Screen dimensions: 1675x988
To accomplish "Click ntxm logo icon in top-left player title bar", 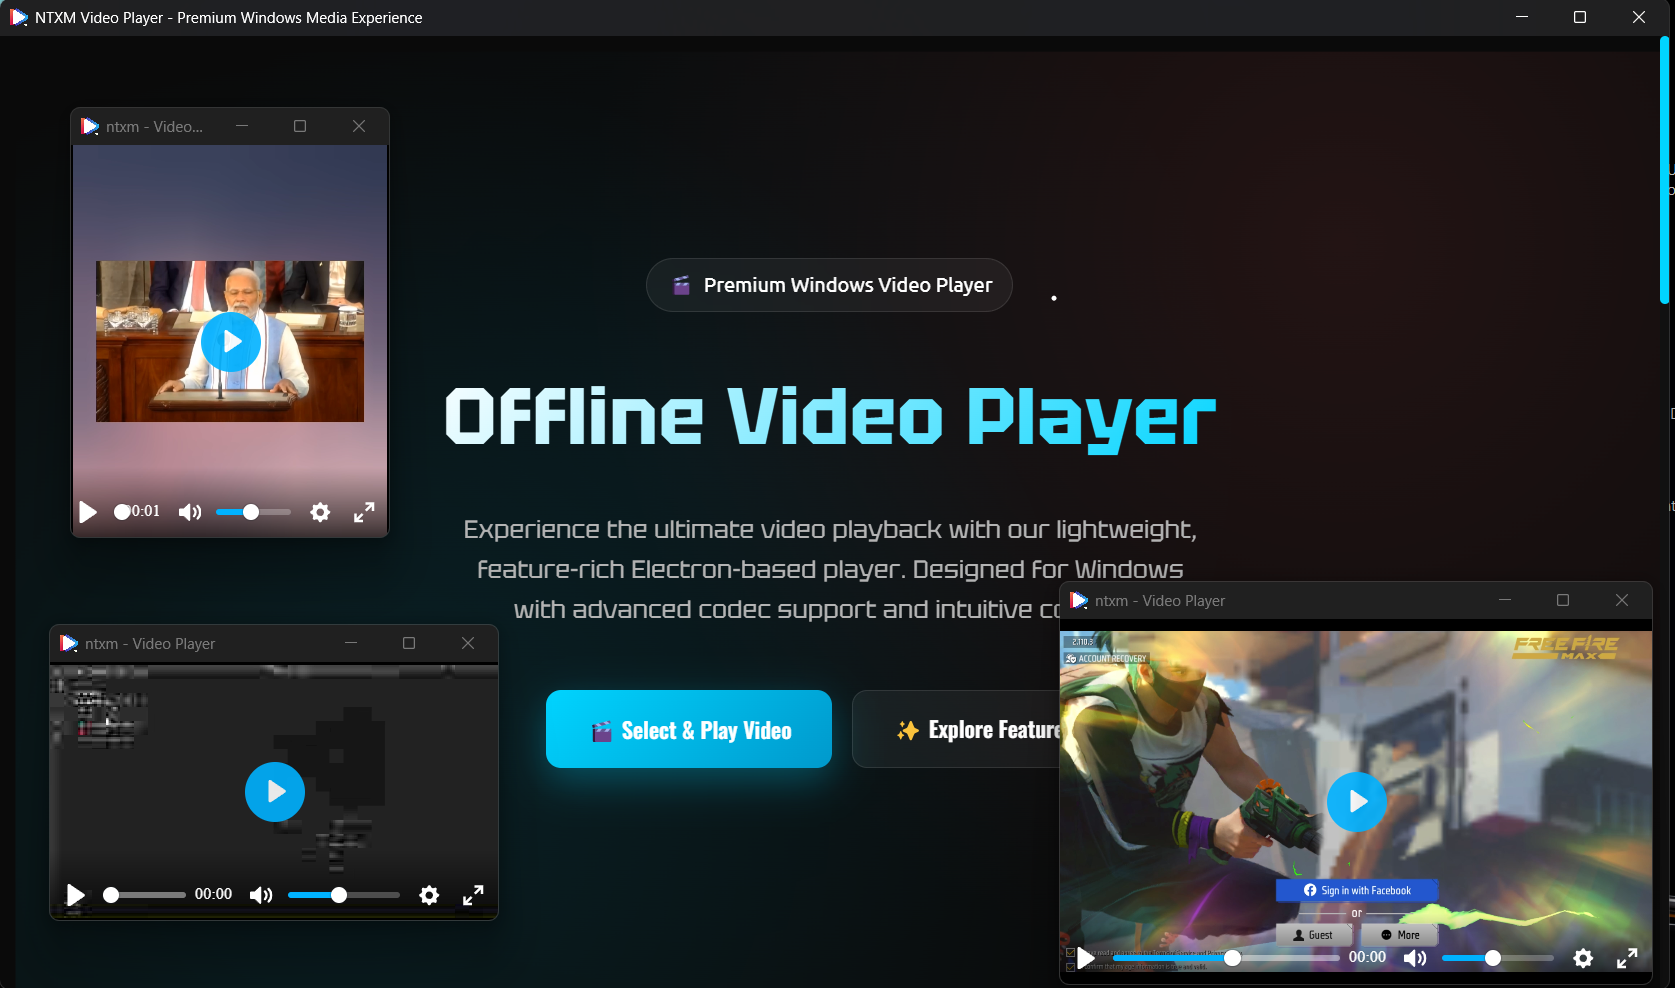I will point(90,126).
